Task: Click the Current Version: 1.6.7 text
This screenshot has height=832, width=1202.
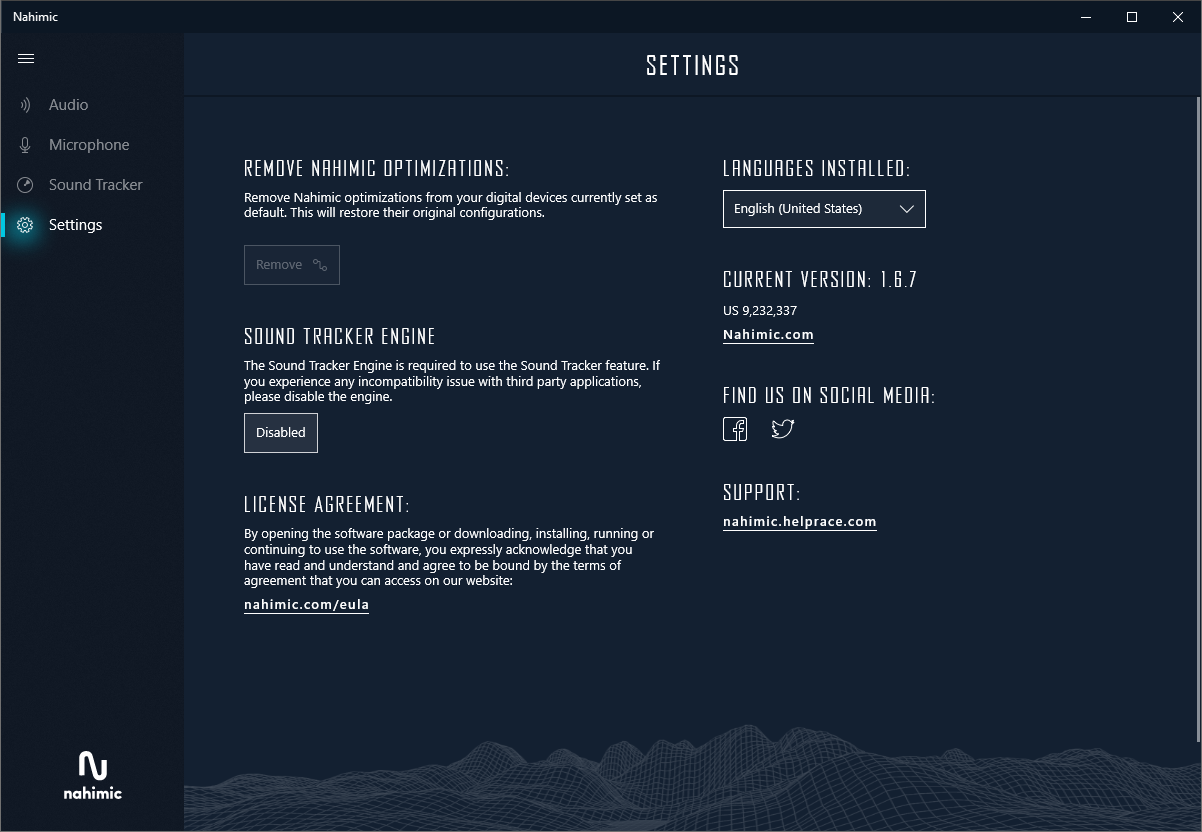Action: [820, 280]
